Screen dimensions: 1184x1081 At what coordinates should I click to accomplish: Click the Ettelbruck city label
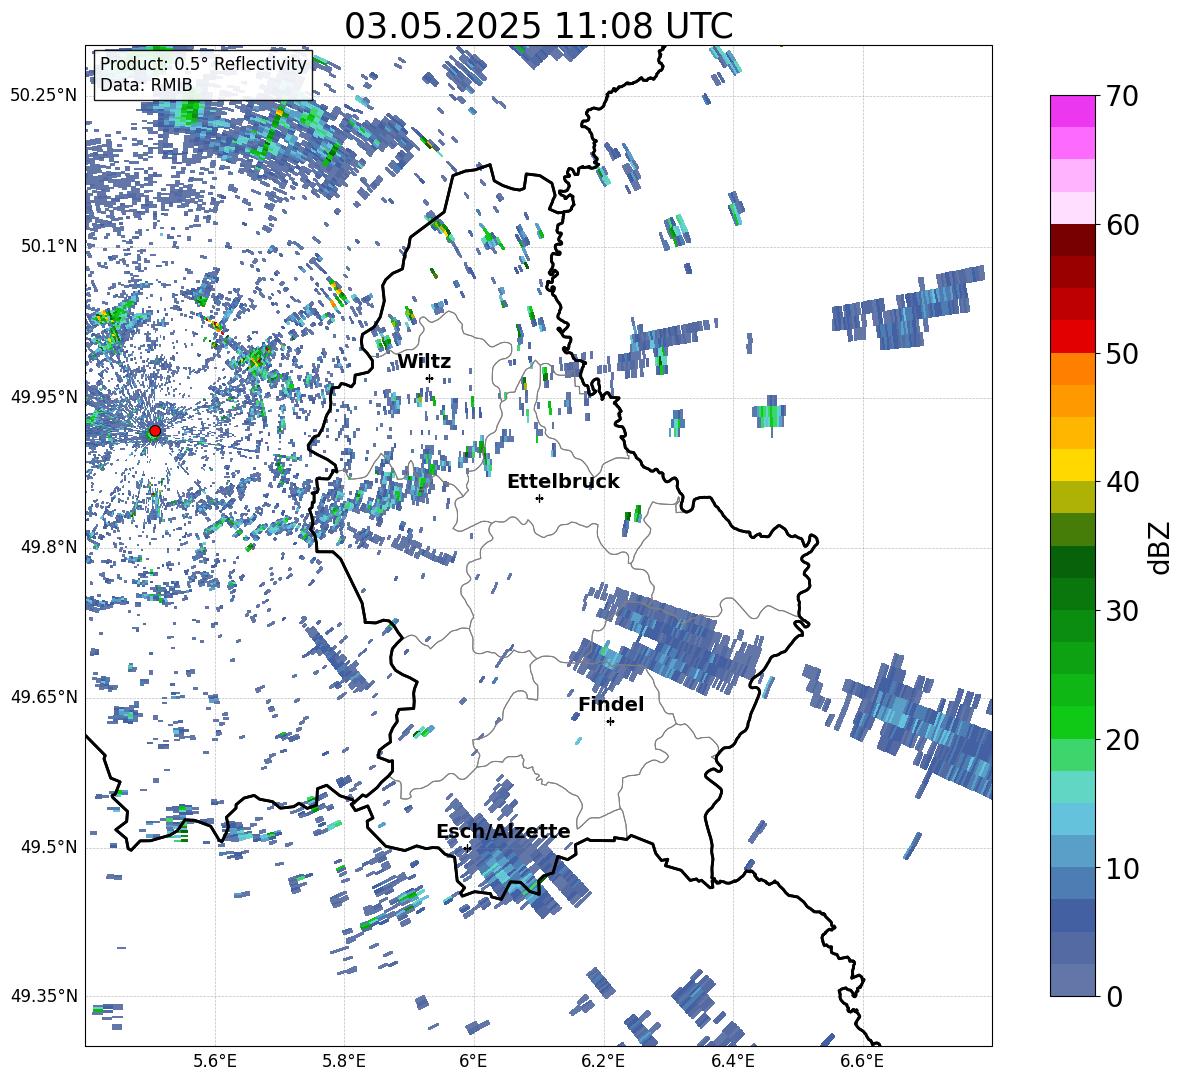(x=563, y=482)
